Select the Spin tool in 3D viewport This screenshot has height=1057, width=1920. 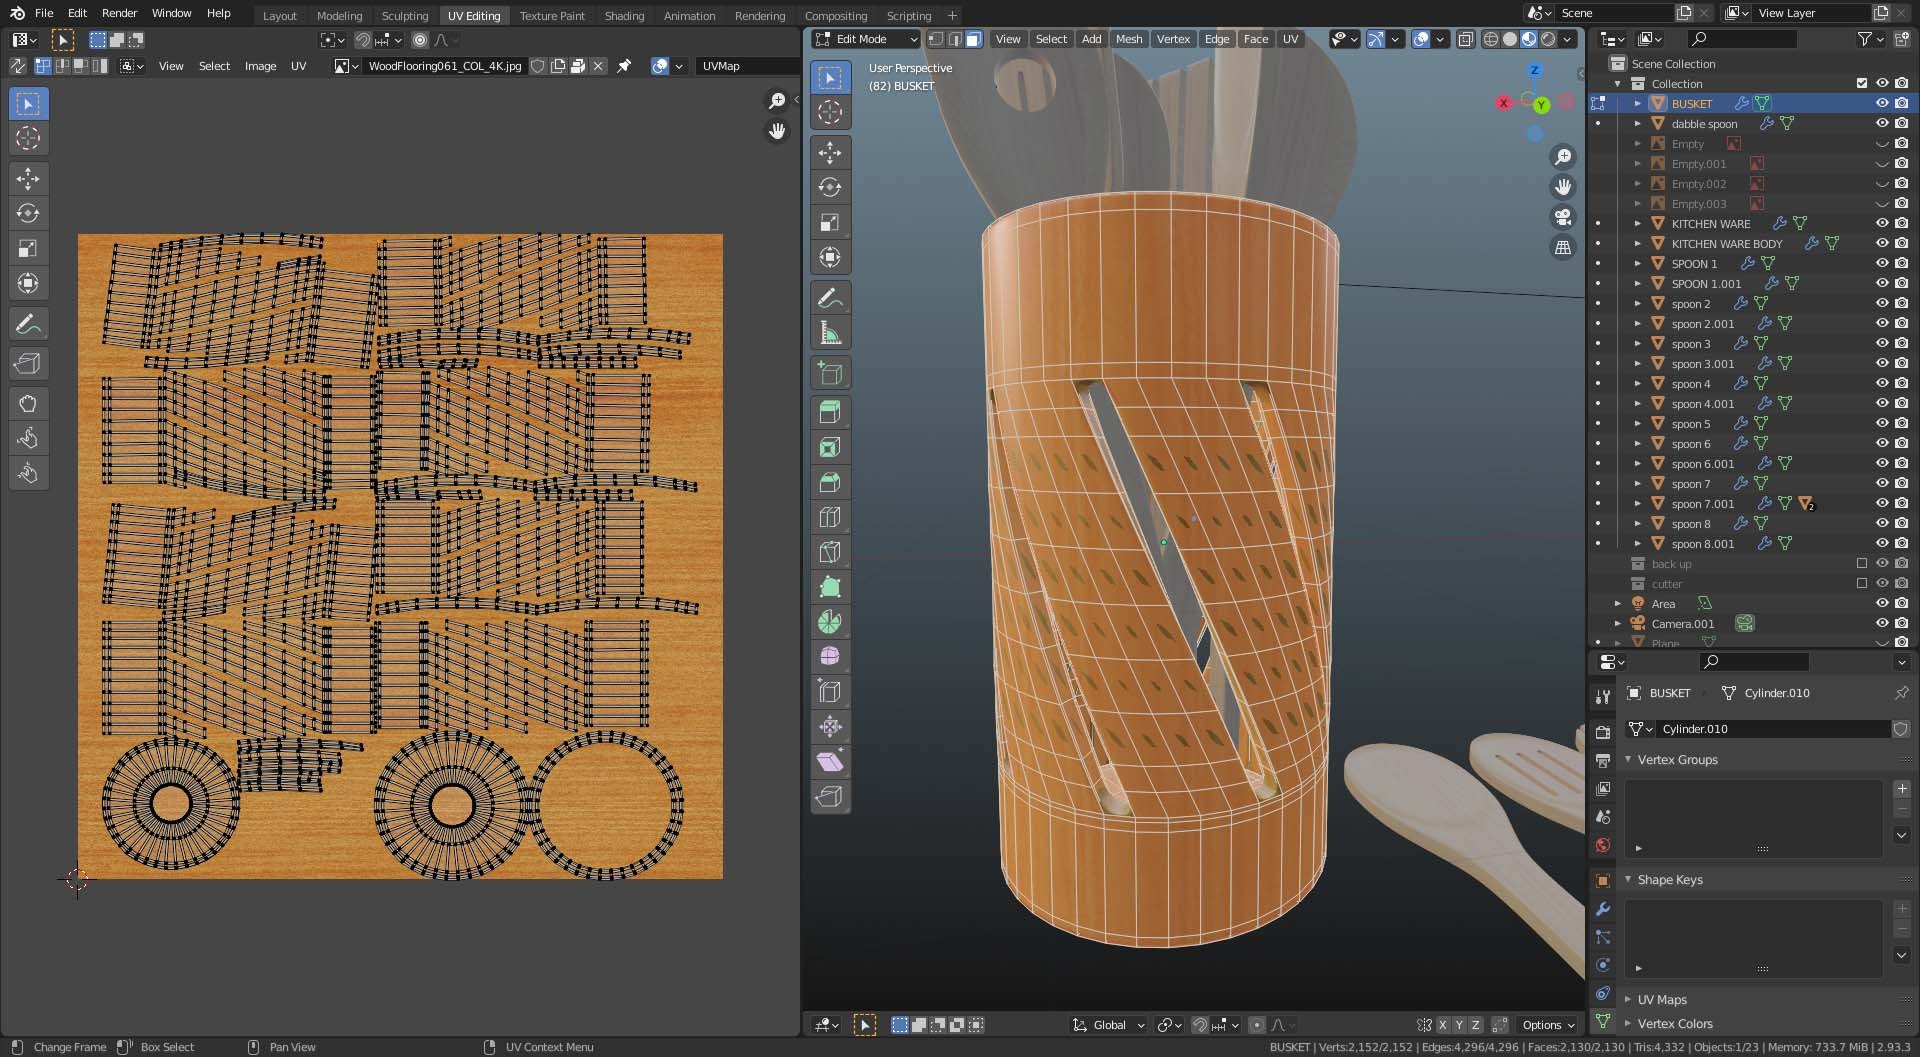830,622
